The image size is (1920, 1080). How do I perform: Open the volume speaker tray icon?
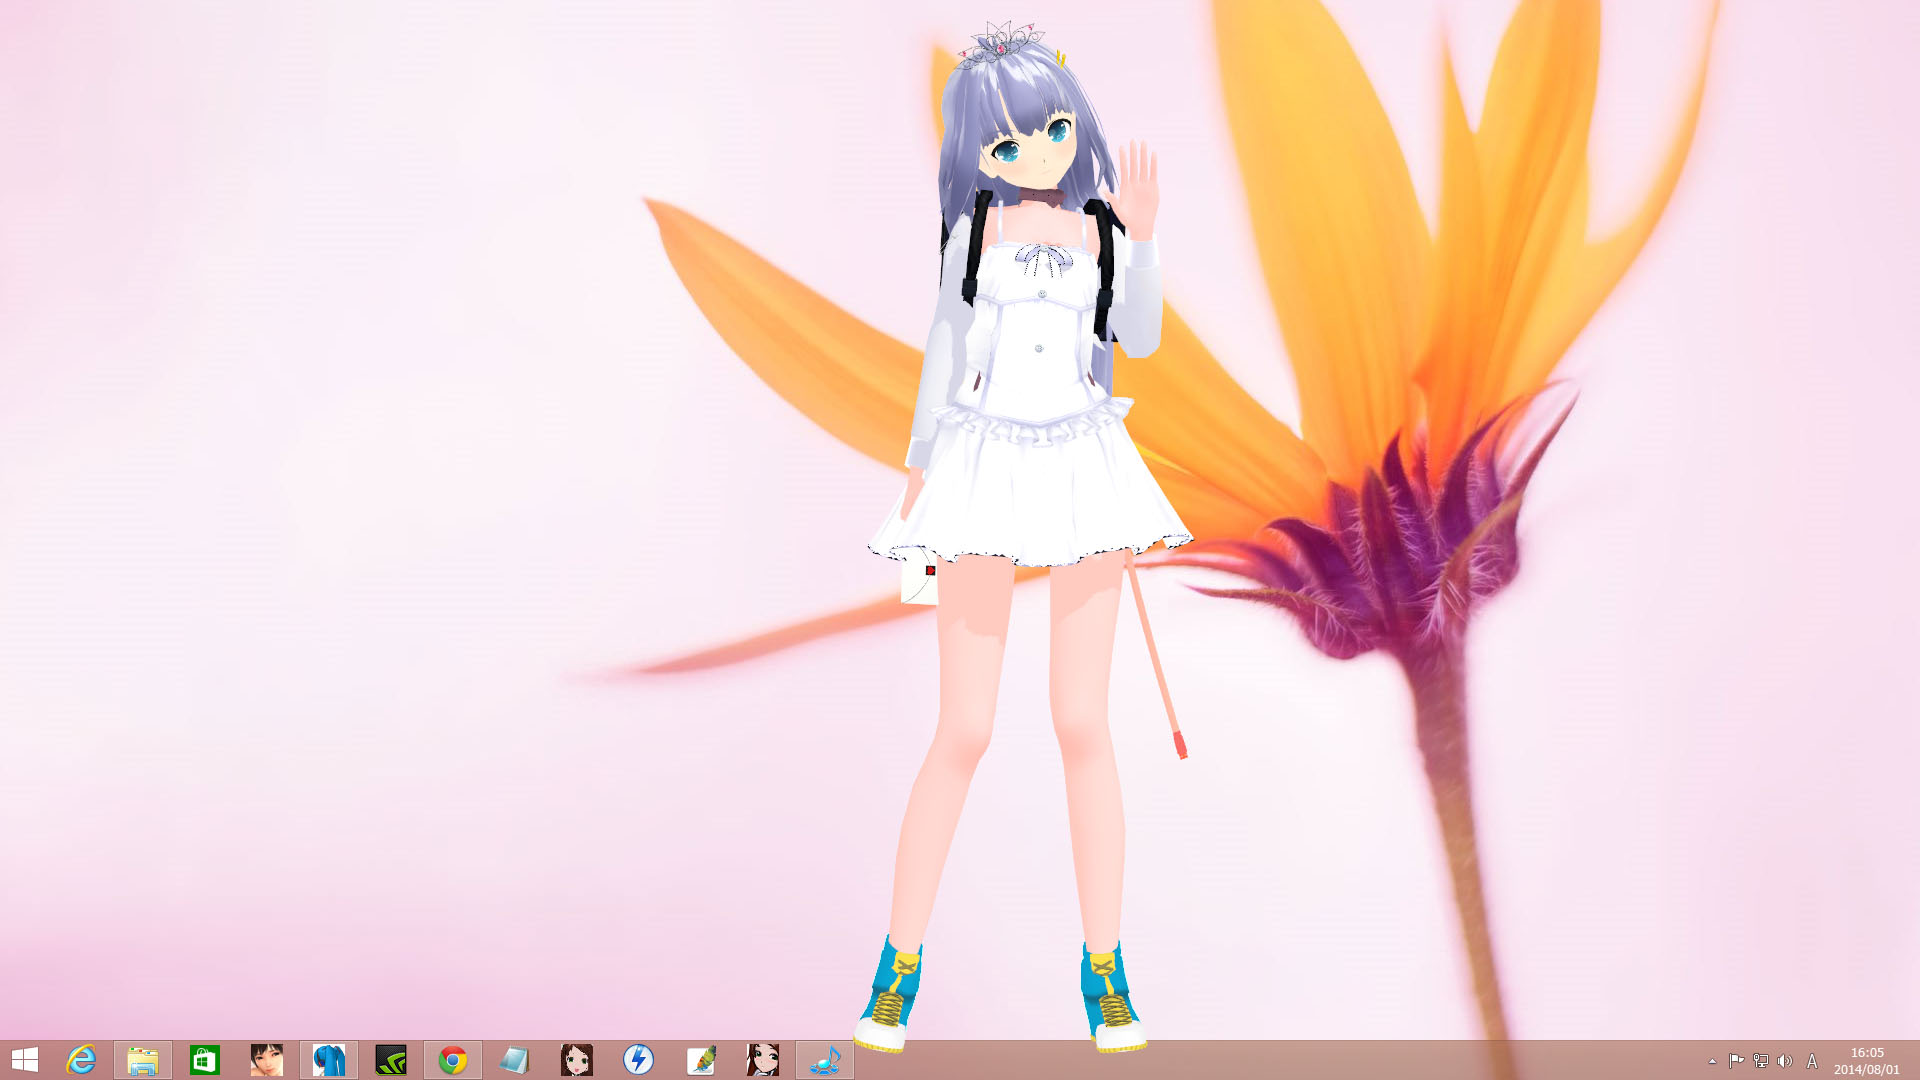click(x=1785, y=1061)
